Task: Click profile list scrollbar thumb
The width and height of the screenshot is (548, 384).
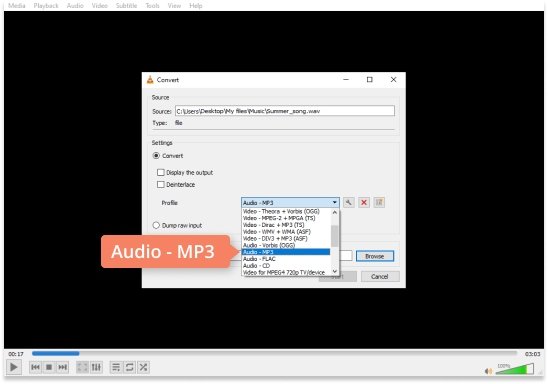Action: click(x=334, y=236)
